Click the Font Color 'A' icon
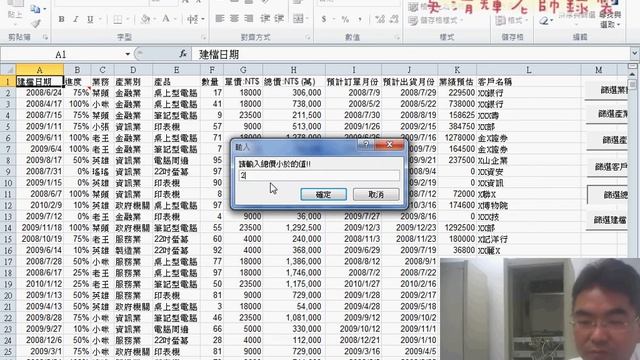This screenshot has height=360, width=640. pos(166,19)
